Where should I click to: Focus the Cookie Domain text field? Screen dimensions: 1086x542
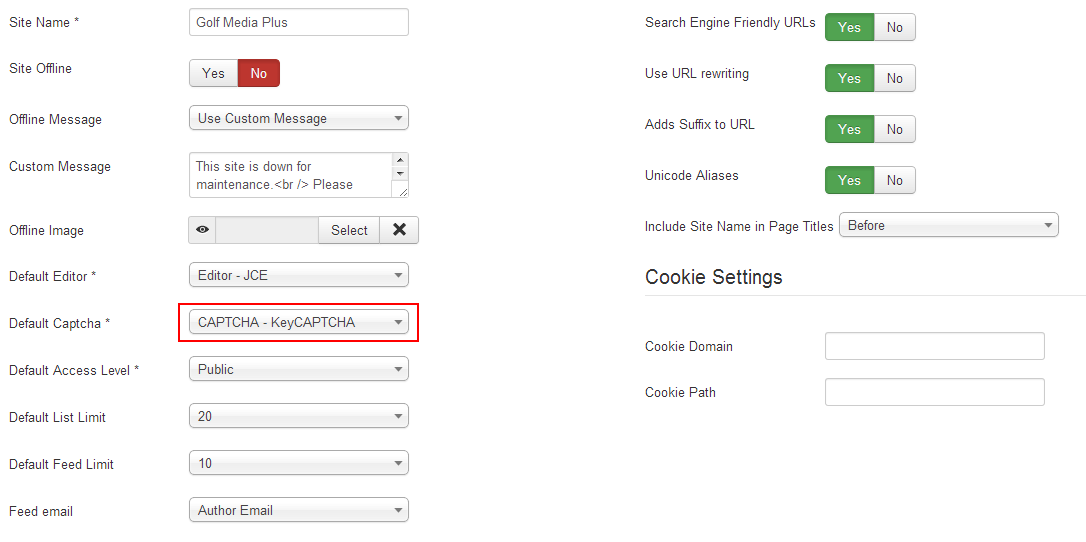[x=934, y=346]
